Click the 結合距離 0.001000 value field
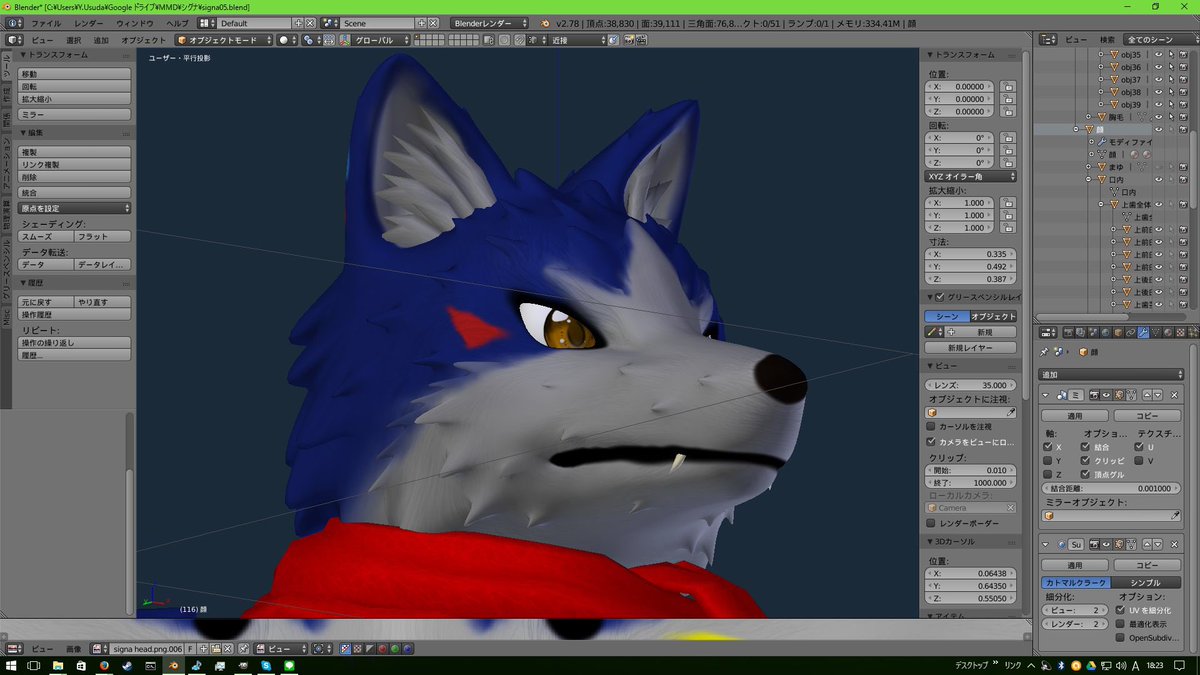 click(x=1111, y=487)
